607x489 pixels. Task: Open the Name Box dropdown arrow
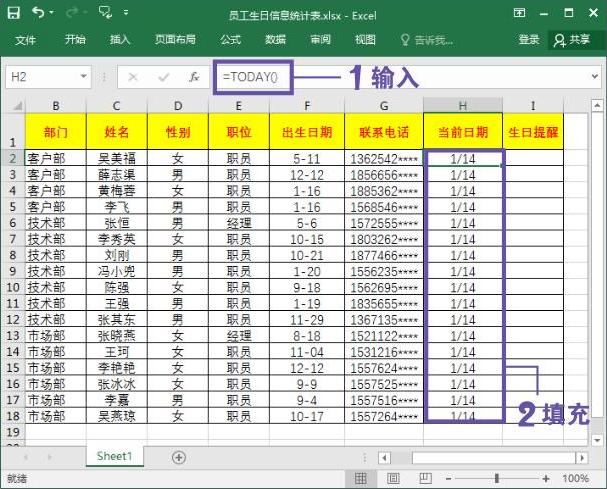tap(84, 76)
